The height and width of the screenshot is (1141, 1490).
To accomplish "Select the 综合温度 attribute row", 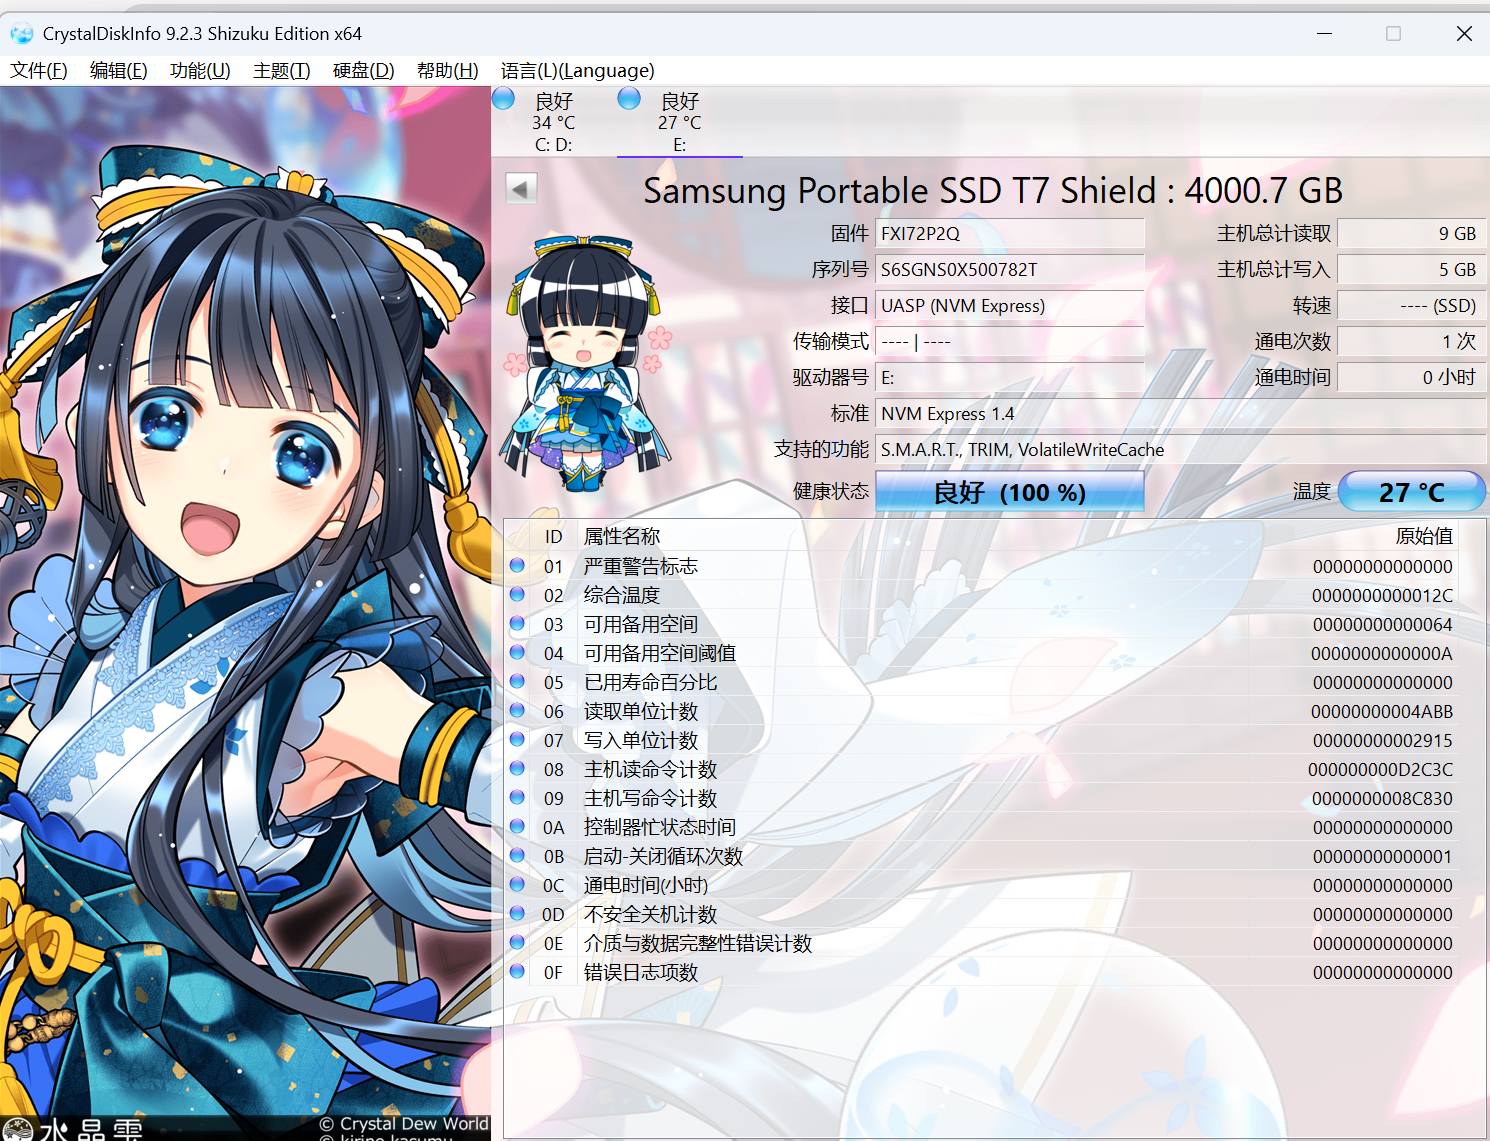I will click(981, 595).
